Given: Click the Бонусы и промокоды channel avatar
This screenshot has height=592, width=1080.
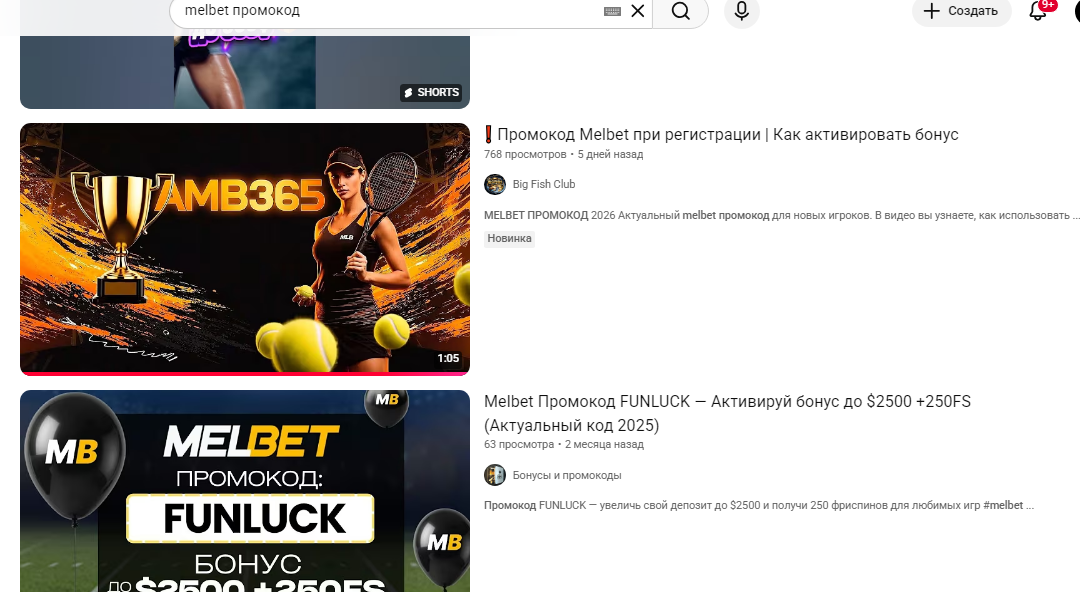Looking at the screenshot, I should (x=495, y=476).
